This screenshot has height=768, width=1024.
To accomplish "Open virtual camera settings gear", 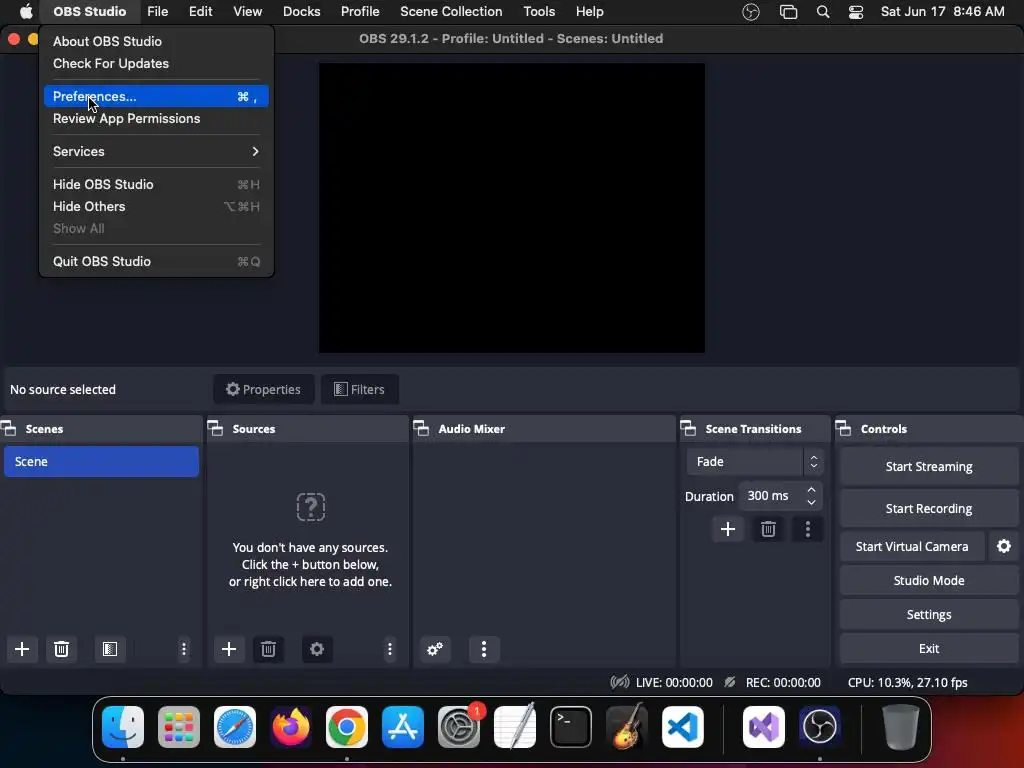I will point(1004,547).
